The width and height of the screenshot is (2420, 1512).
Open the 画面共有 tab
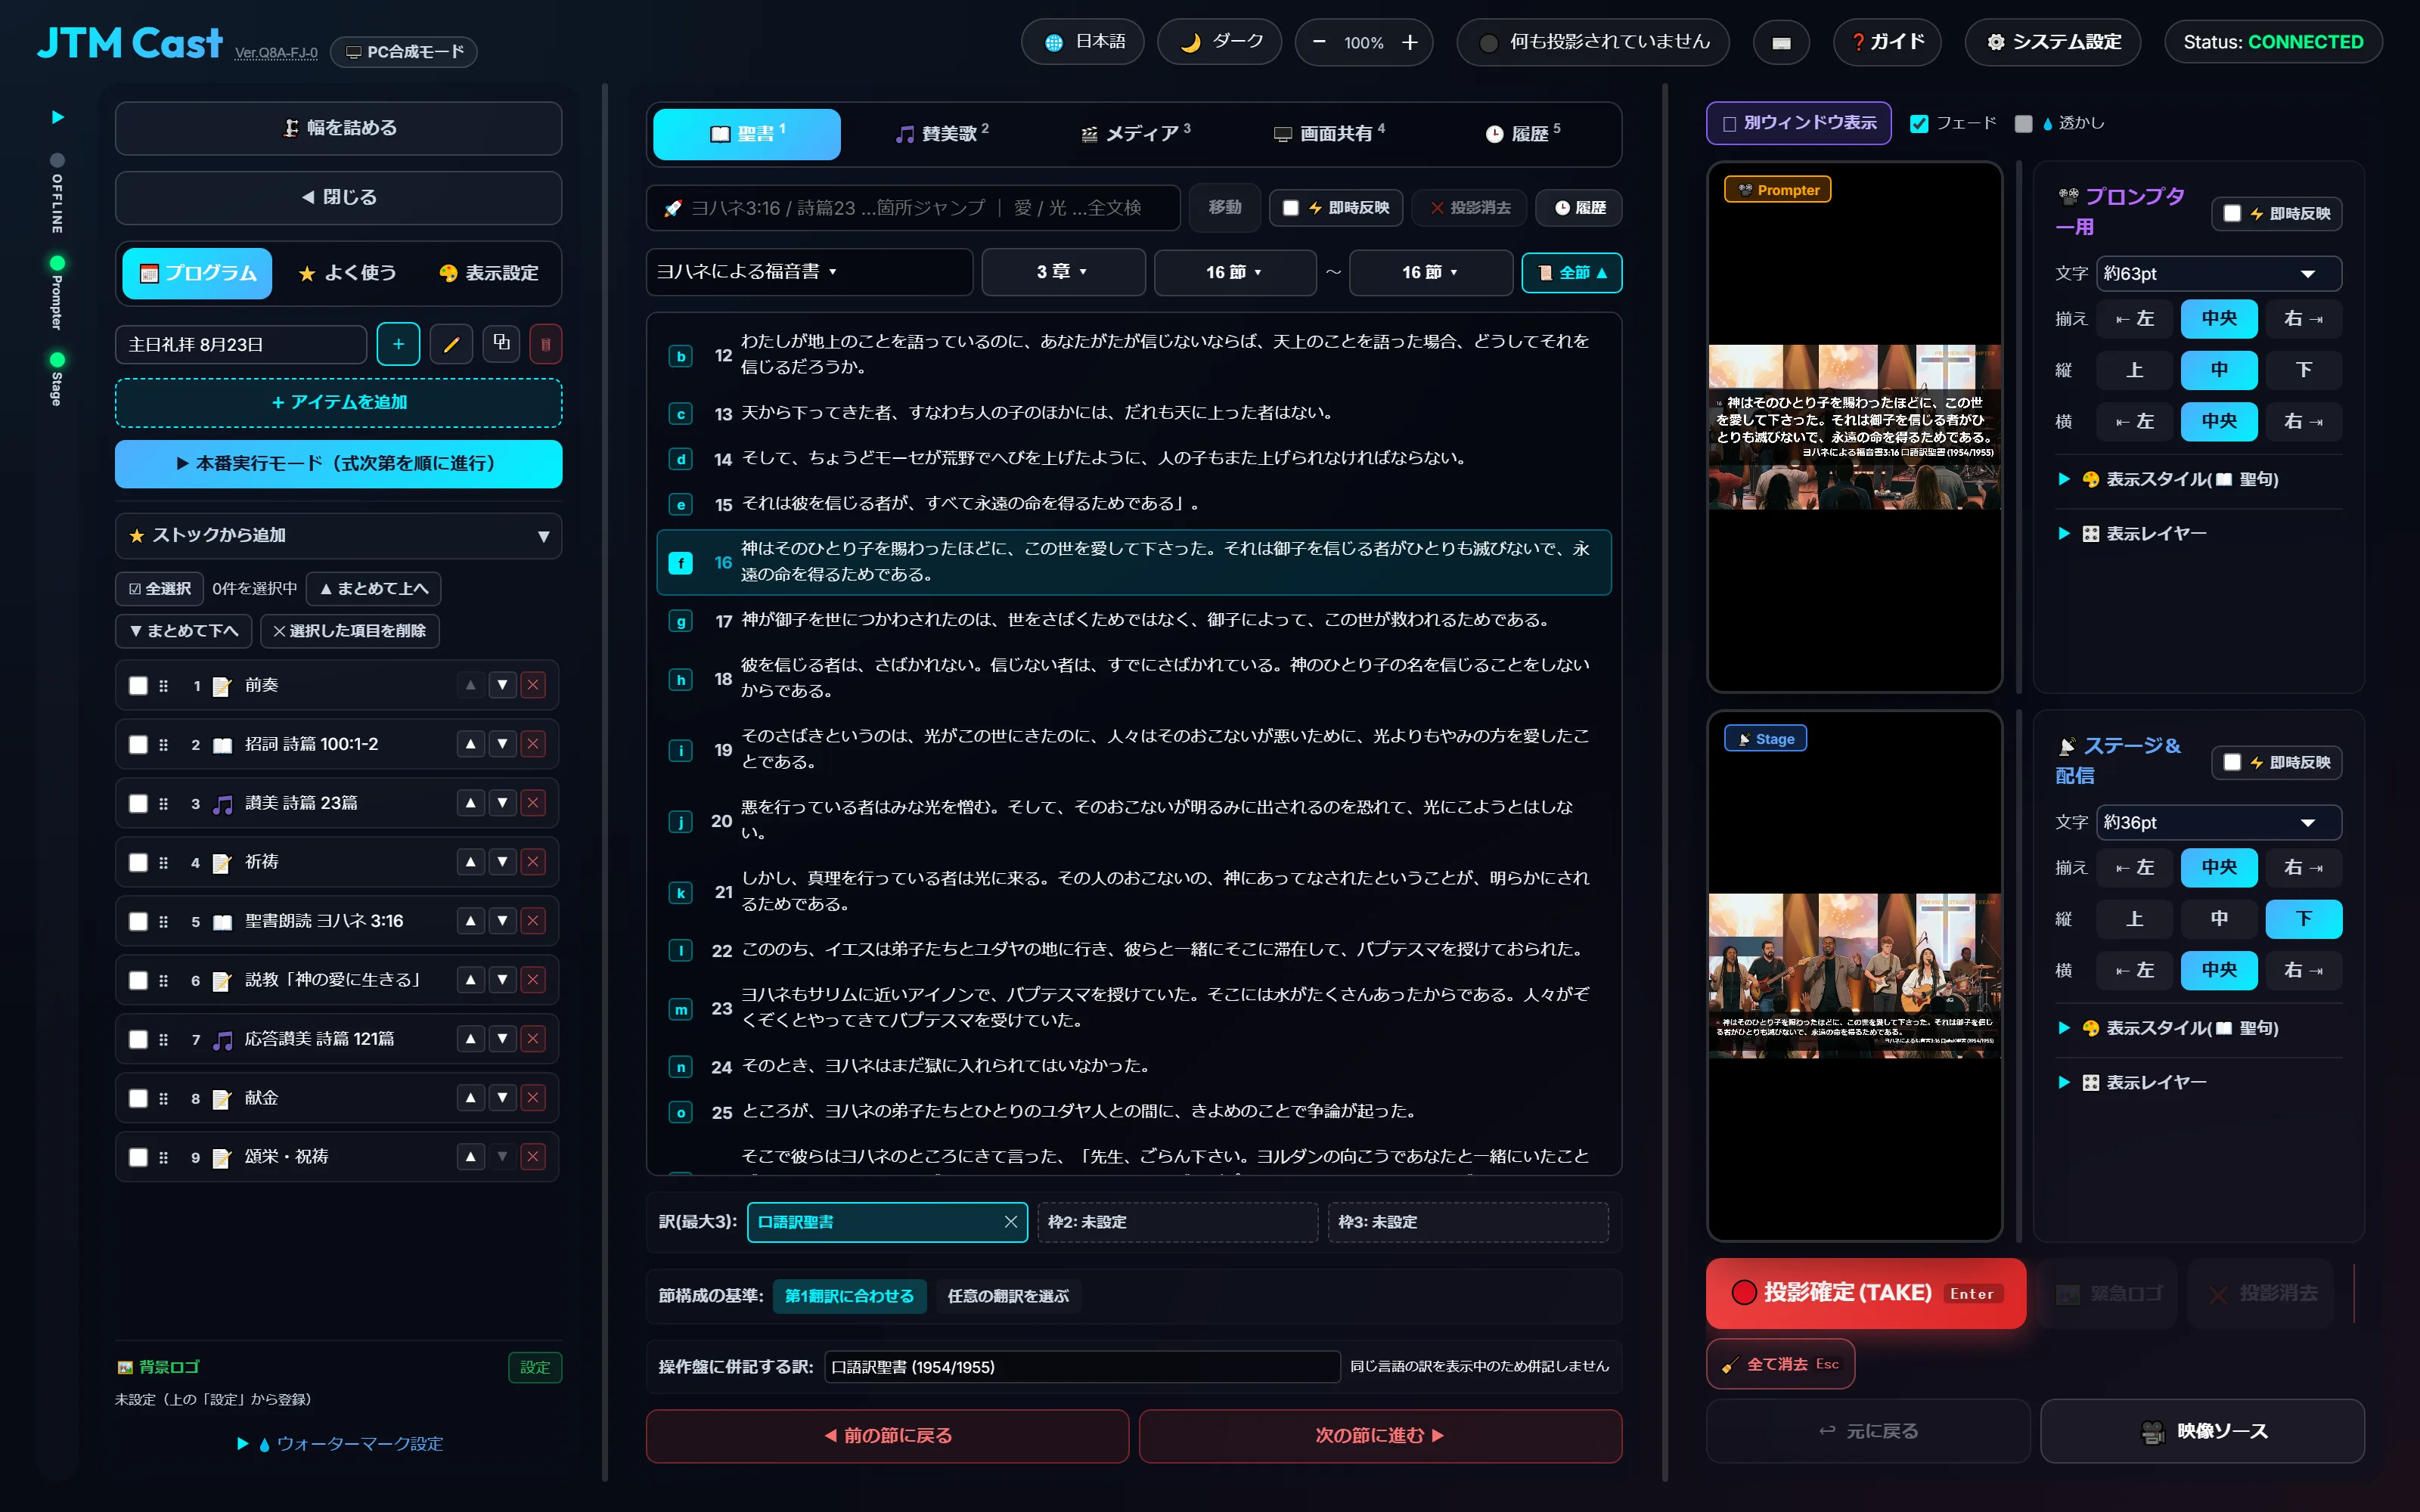click(x=1329, y=133)
